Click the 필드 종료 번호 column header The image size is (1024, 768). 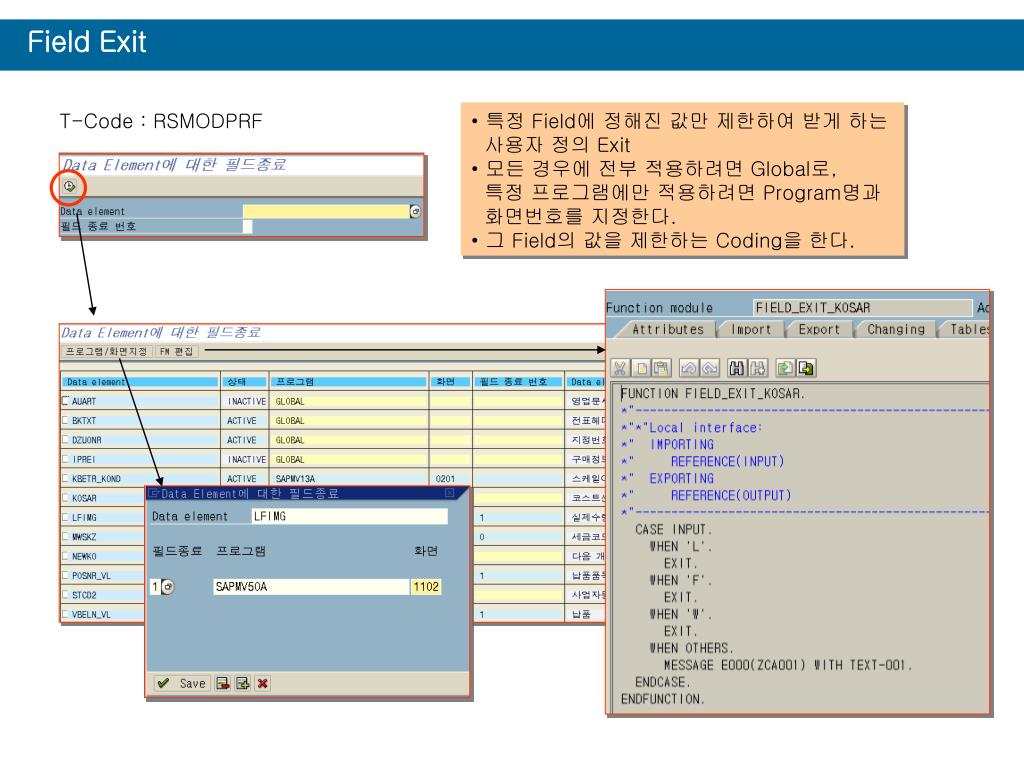(x=518, y=381)
